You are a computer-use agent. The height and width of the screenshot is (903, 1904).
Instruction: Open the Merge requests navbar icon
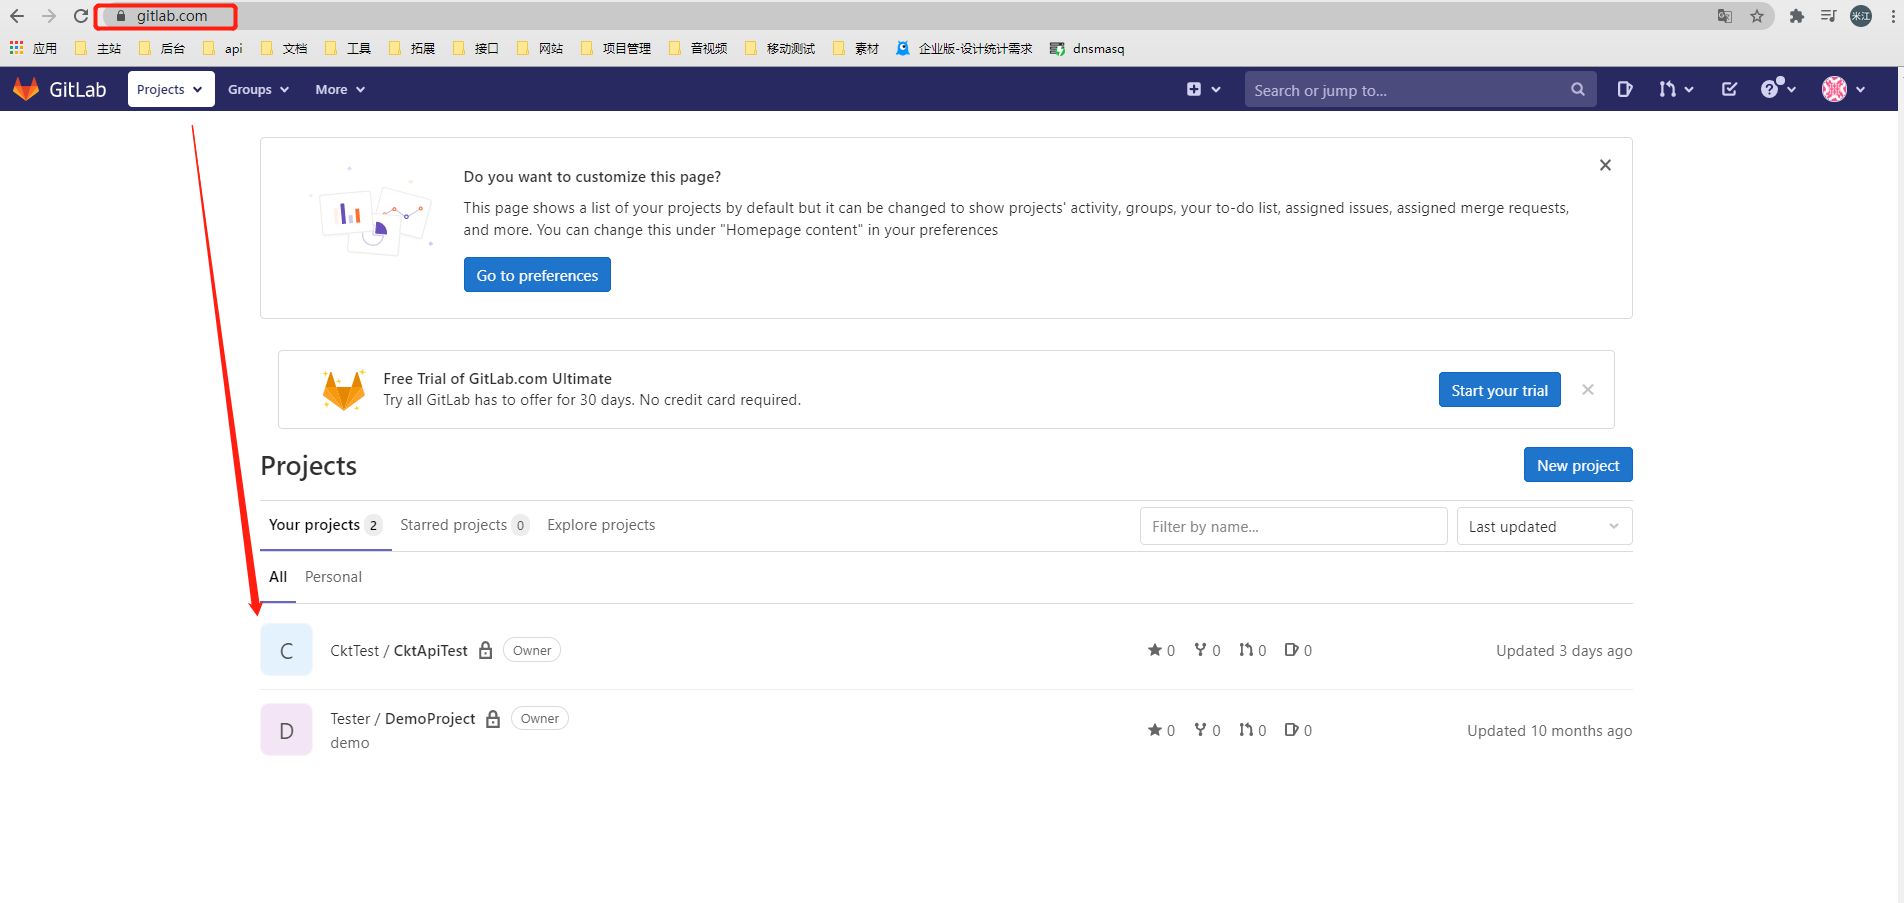(x=1676, y=89)
